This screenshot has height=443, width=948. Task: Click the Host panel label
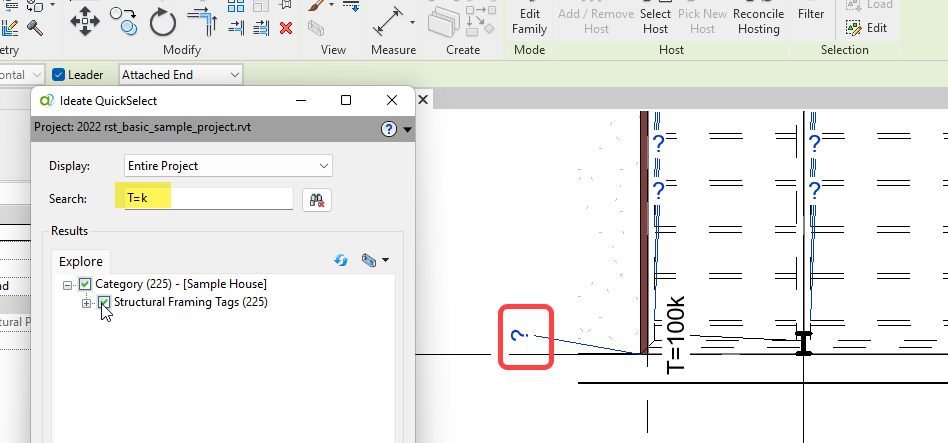coord(672,50)
